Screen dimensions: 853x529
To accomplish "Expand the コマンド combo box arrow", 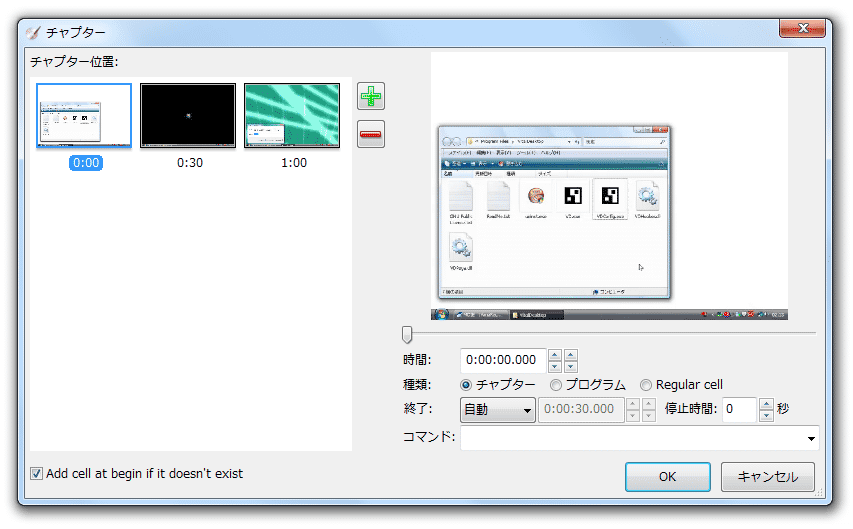I will (x=809, y=438).
